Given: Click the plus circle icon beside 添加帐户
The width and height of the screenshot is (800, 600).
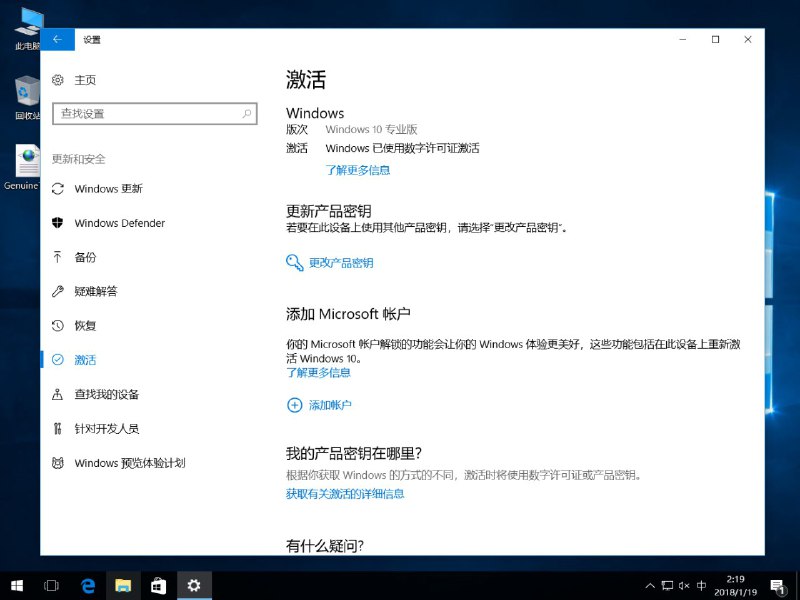Looking at the screenshot, I should [294, 405].
